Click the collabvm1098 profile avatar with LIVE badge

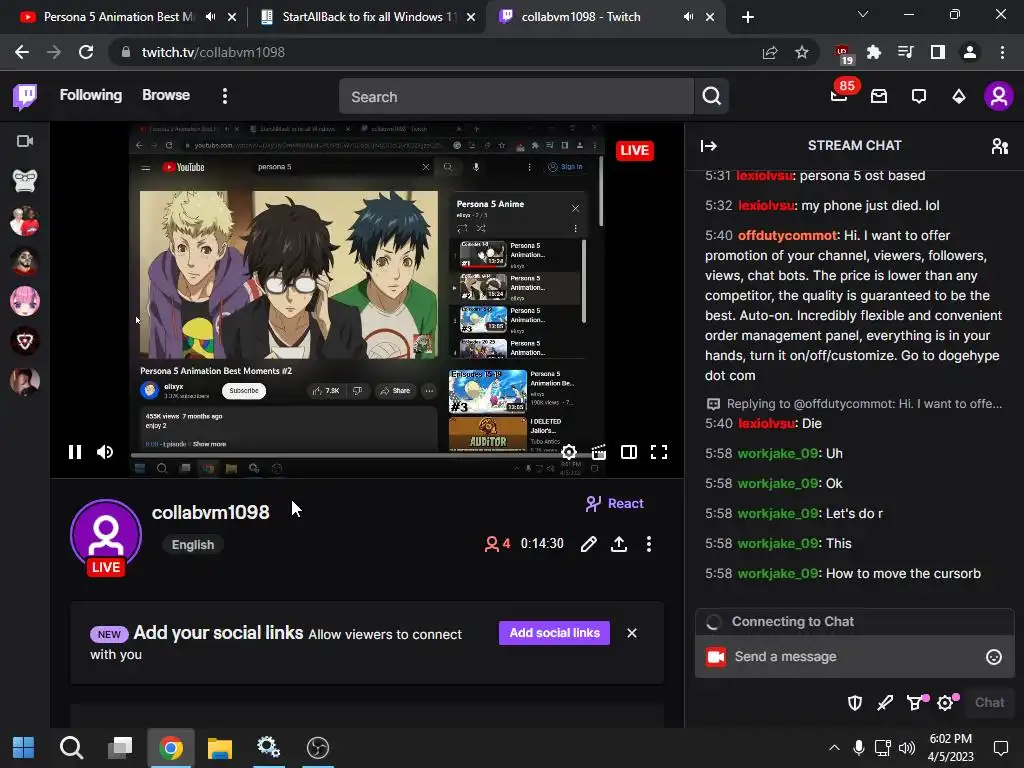tap(106, 537)
